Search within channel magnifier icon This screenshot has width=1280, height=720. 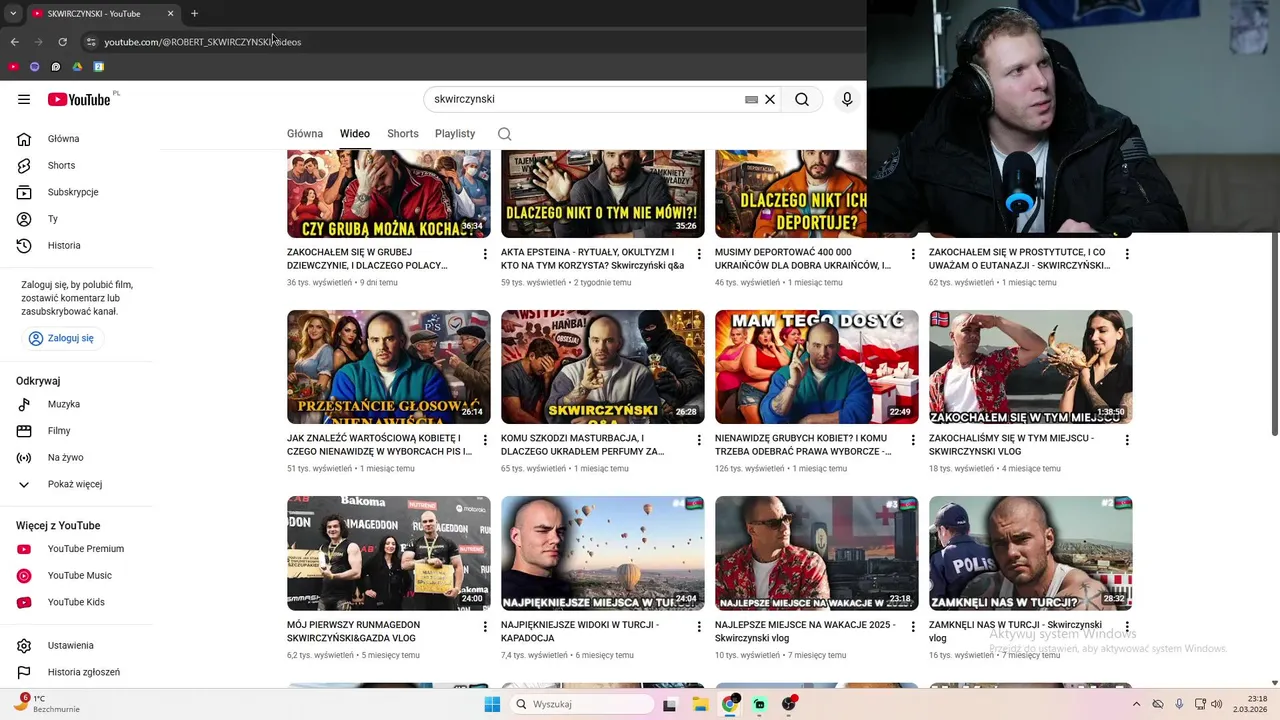pos(504,134)
